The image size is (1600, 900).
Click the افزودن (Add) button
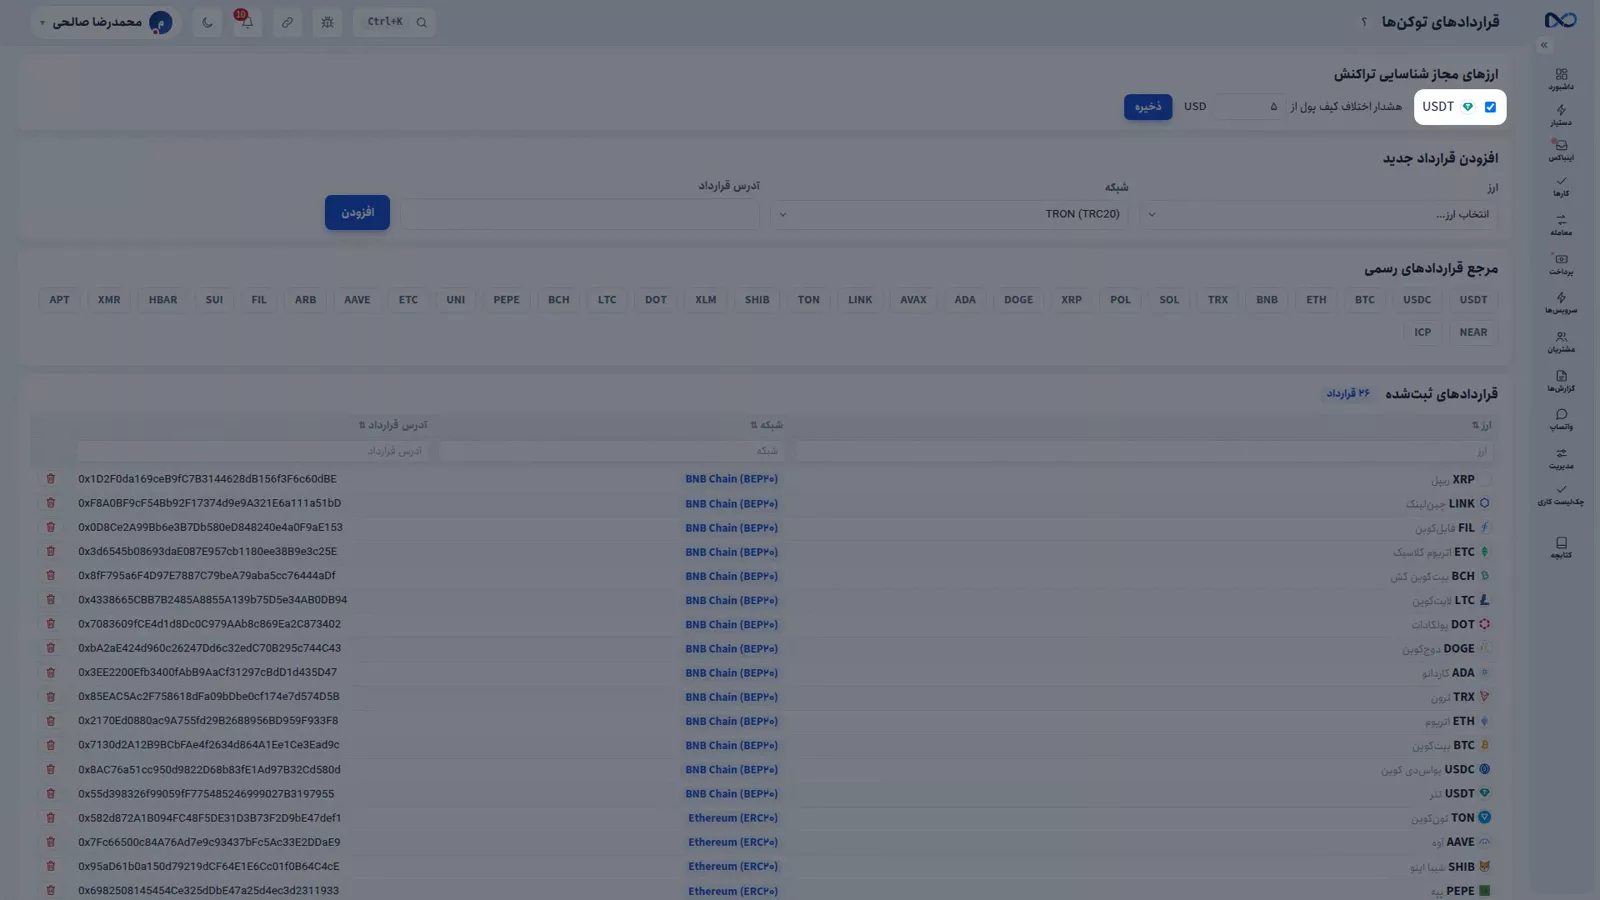pyautogui.click(x=357, y=212)
